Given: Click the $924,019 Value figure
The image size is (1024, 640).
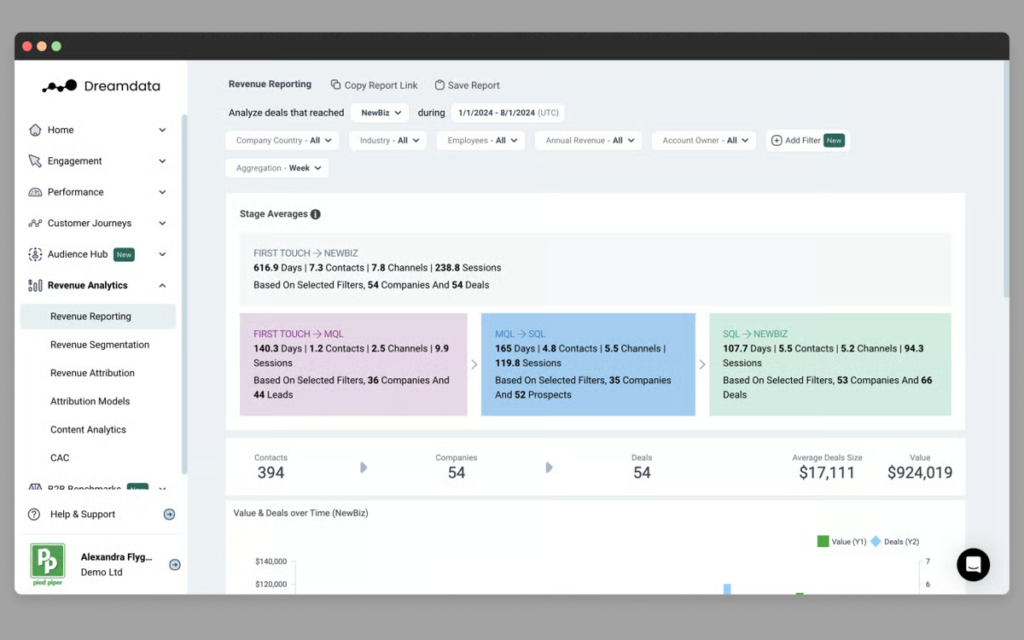Looking at the screenshot, I should [x=920, y=473].
